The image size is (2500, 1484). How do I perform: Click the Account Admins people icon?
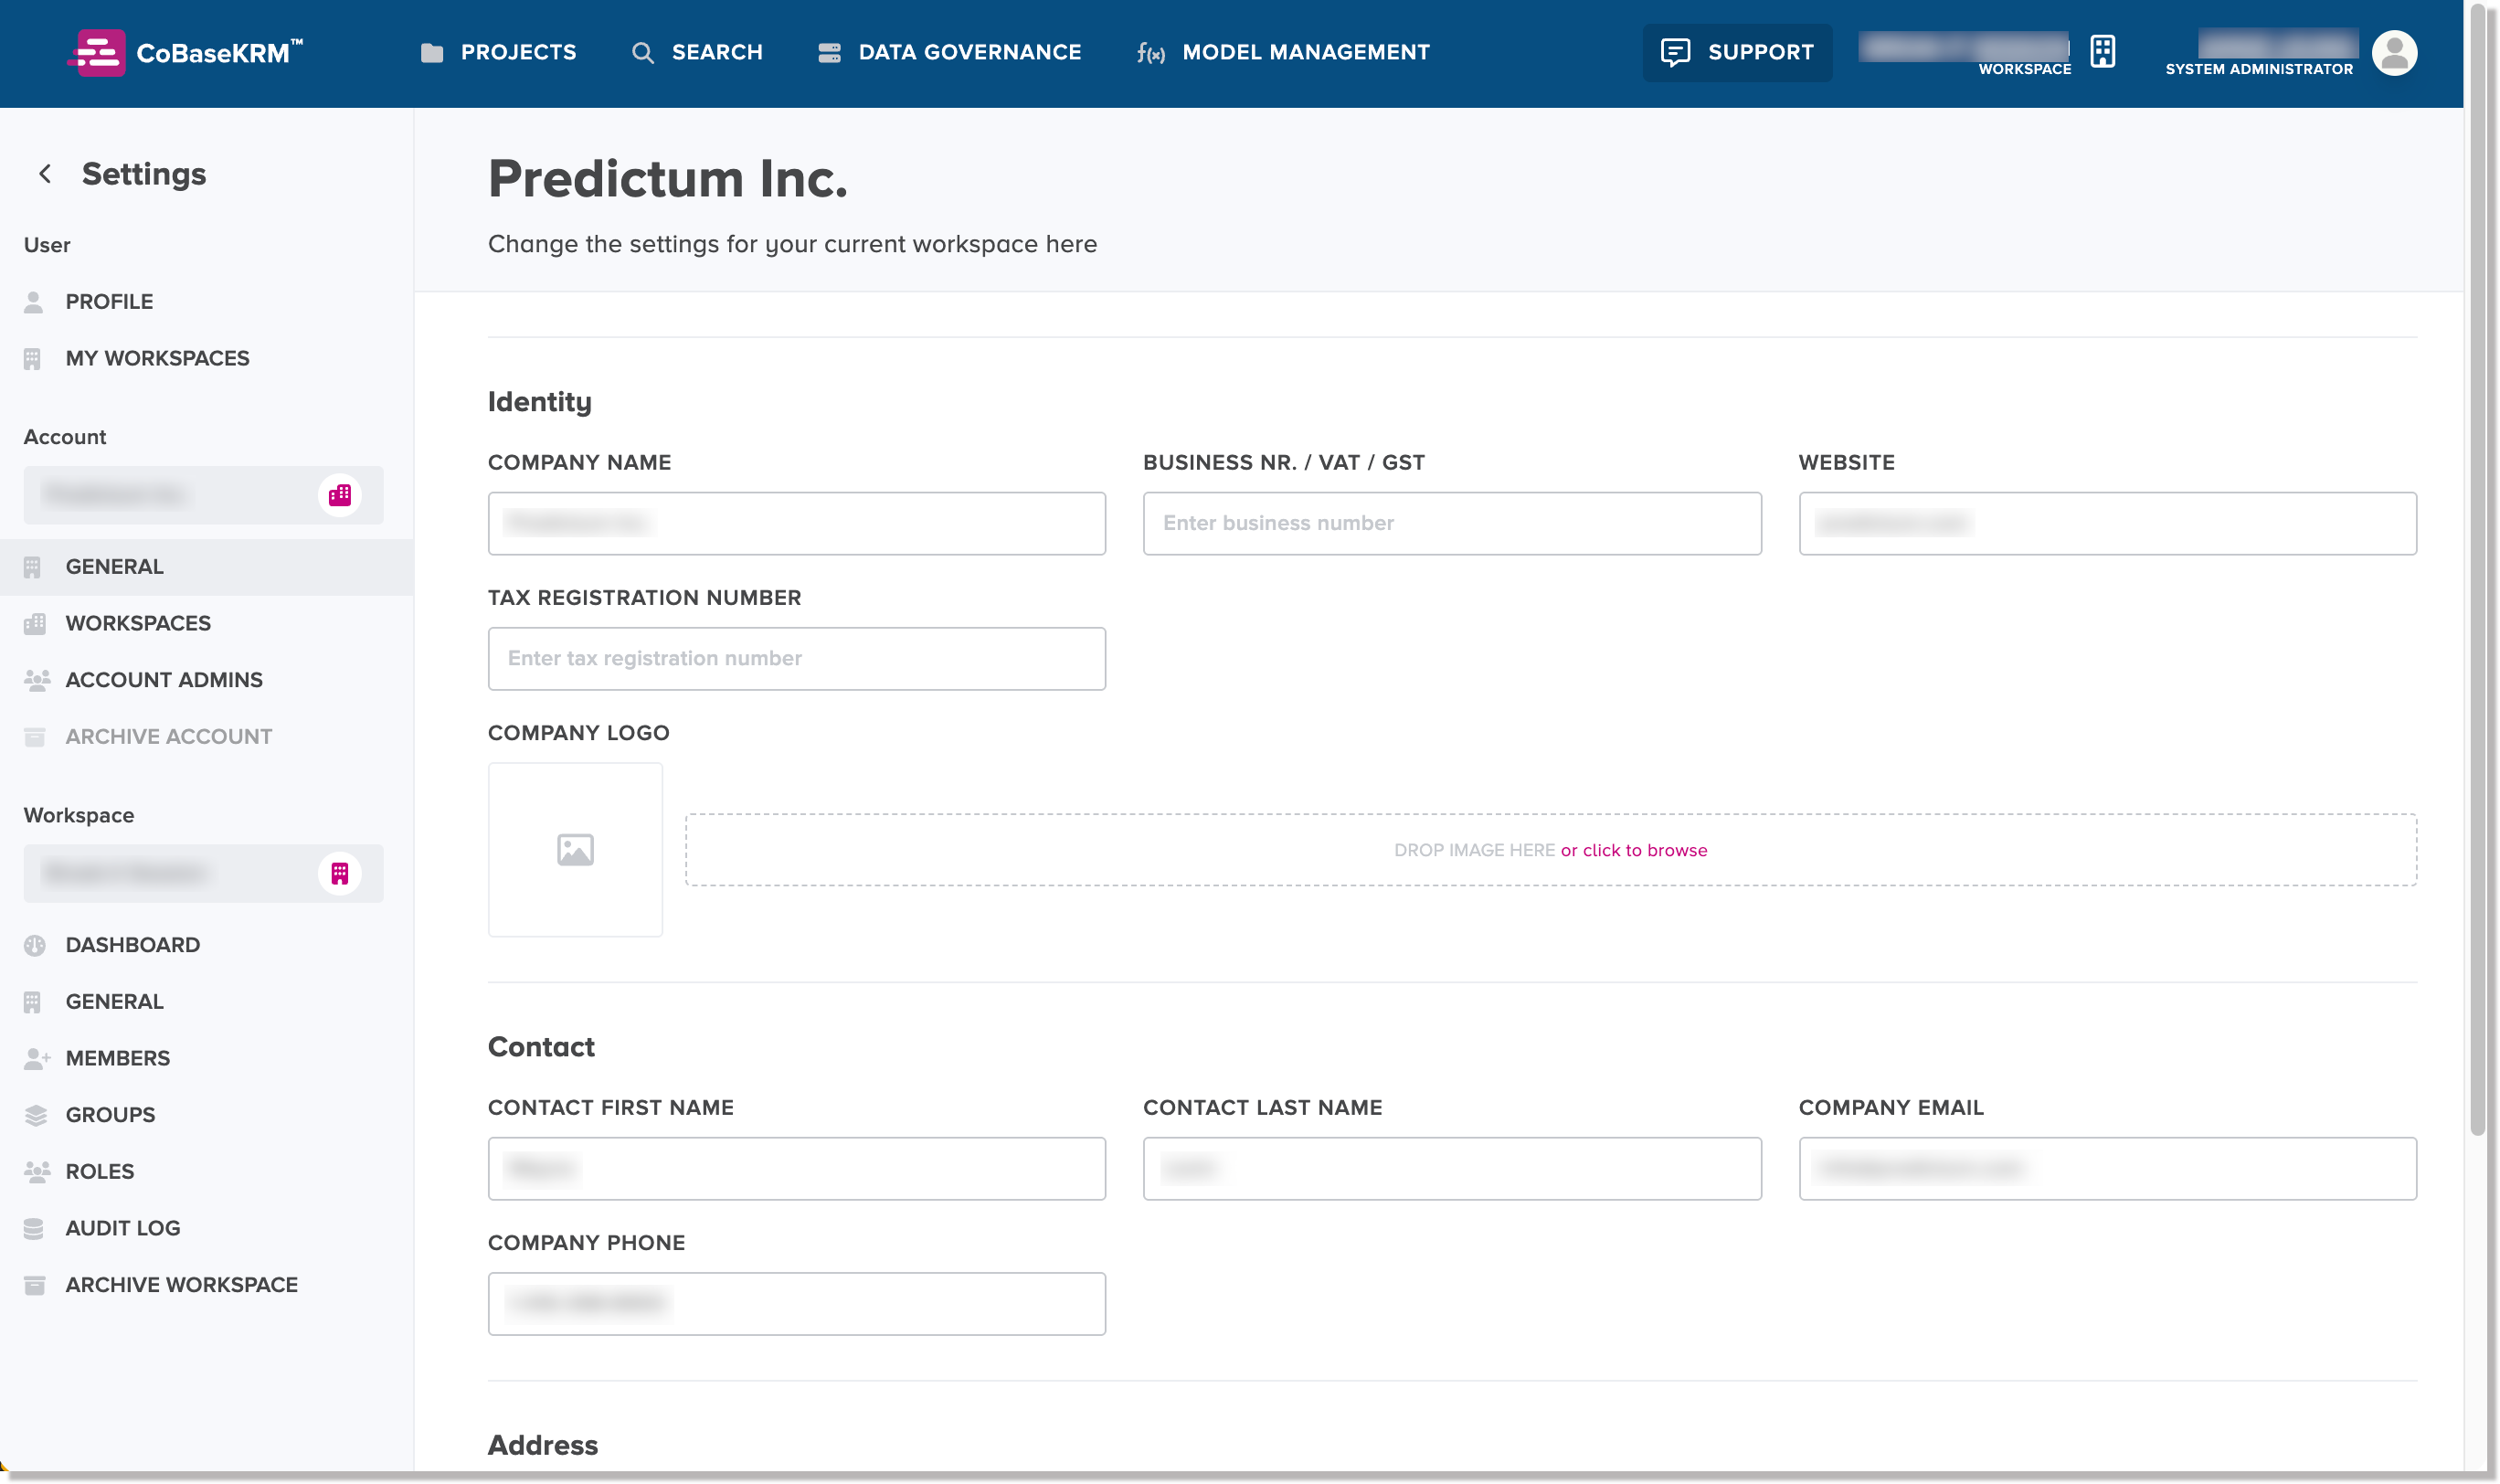tap(37, 680)
